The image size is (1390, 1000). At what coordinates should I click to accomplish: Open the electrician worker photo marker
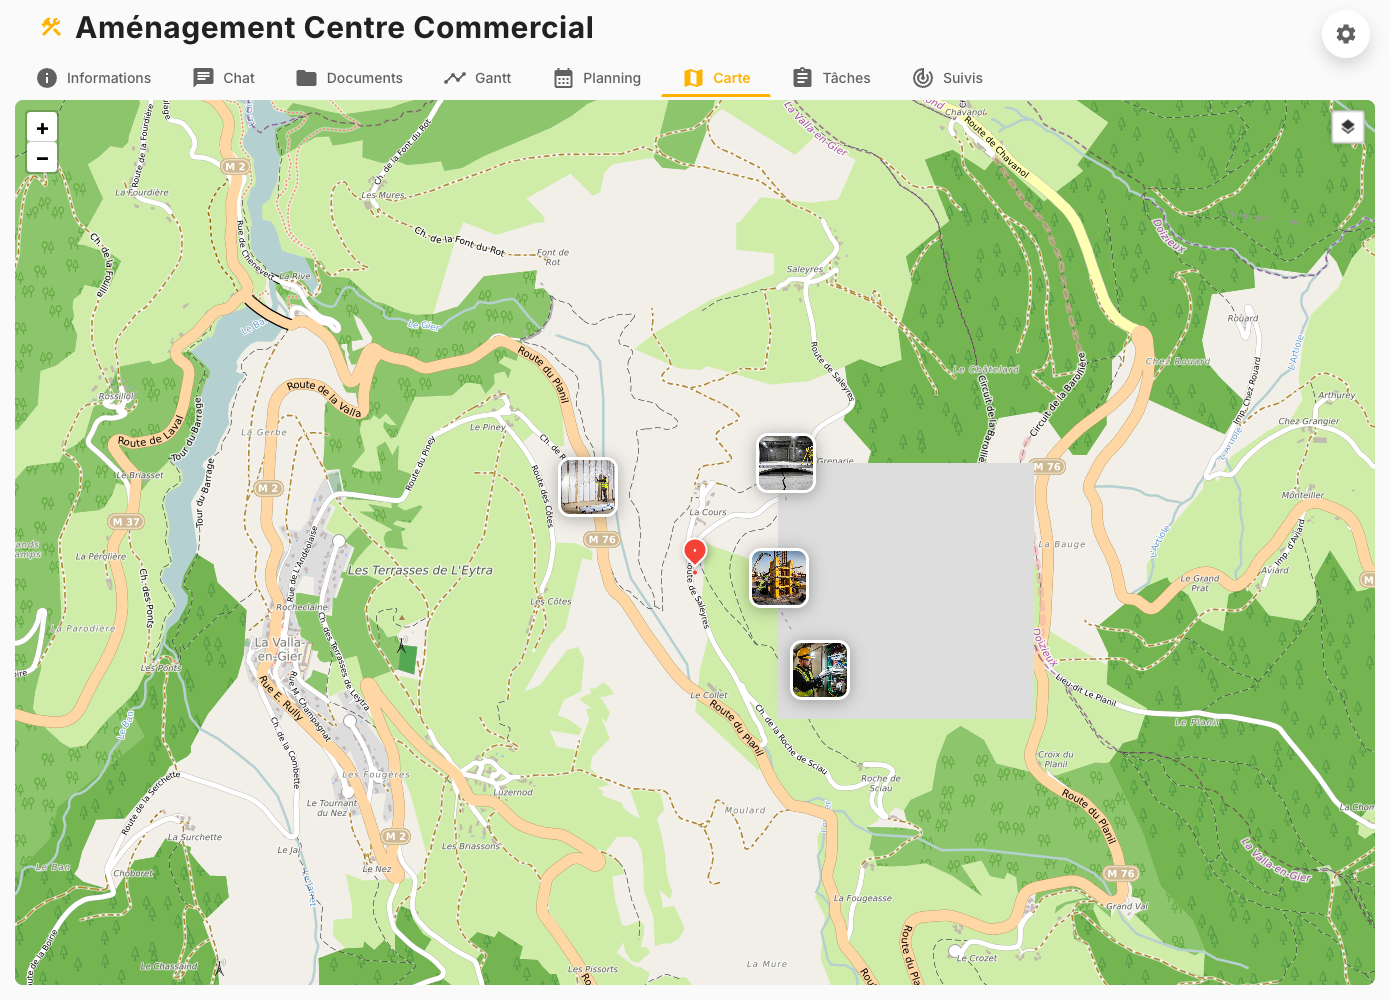click(820, 670)
